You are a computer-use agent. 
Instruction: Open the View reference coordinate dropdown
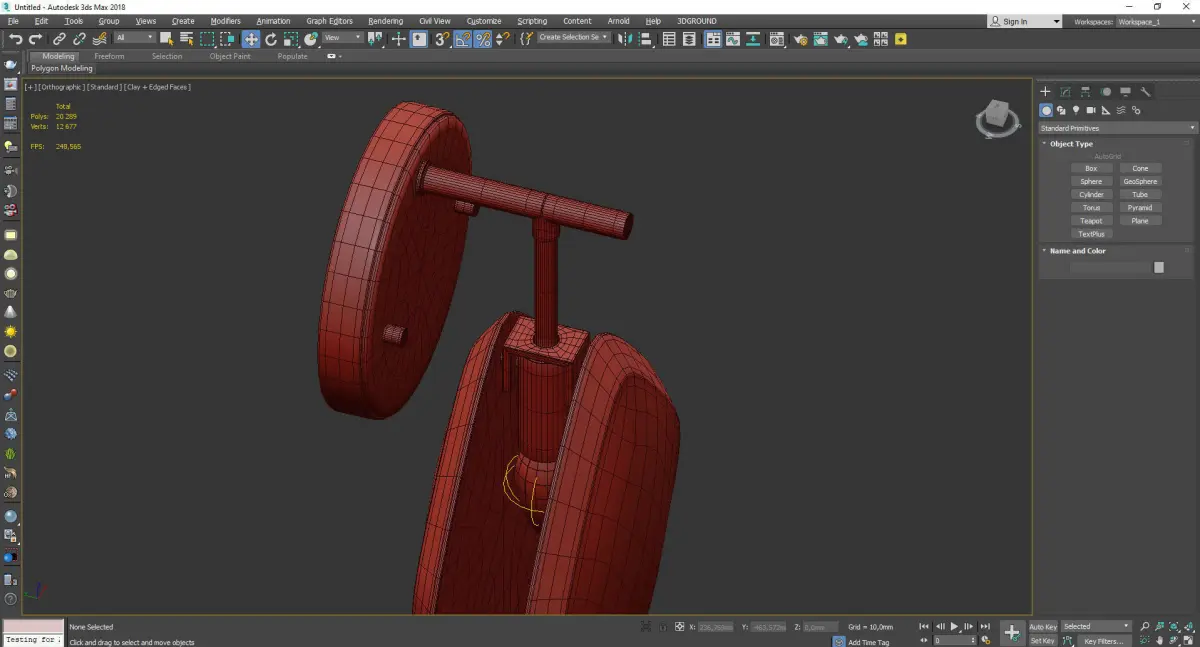(x=343, y=38)
